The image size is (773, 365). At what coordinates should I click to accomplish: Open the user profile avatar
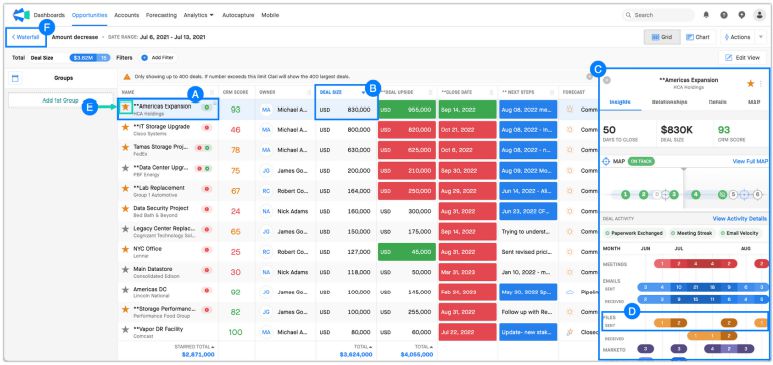(x=759, y=15)
